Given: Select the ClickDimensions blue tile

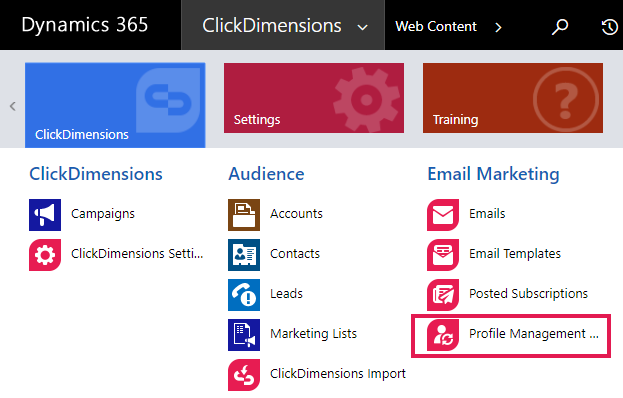Looking at the screenshot, I should click(115, 105).
